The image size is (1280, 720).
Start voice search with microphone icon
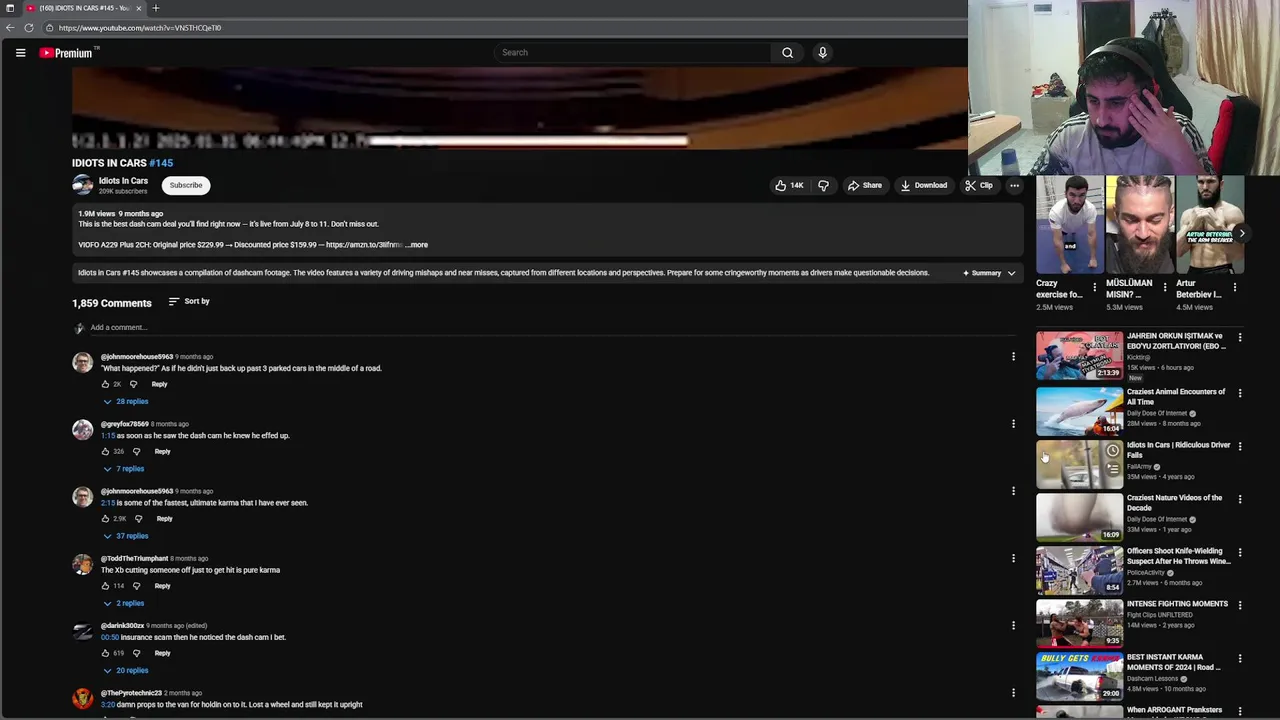822,52
